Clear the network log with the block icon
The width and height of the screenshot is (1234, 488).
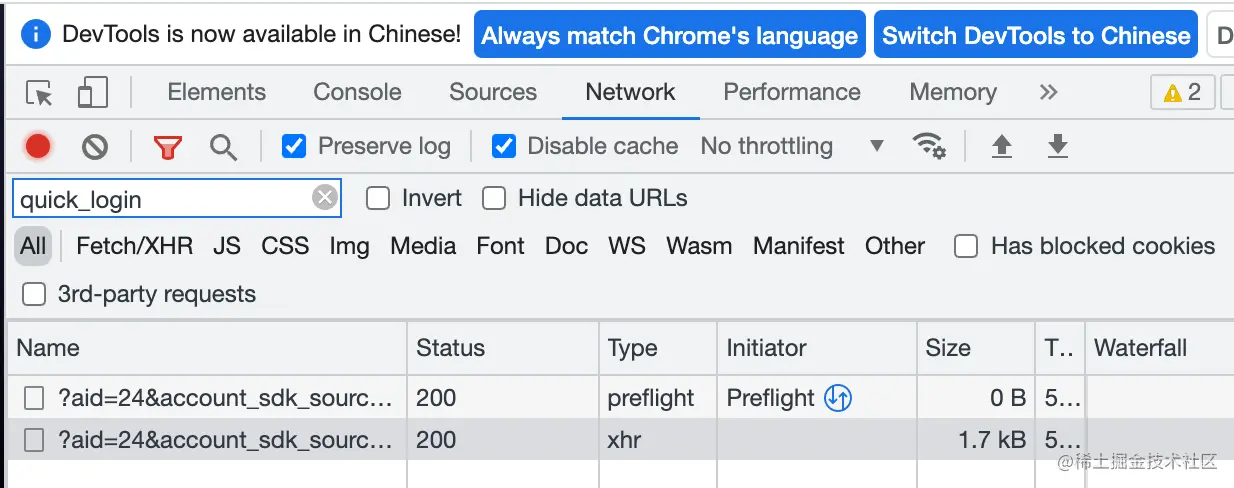click(95, 147)
